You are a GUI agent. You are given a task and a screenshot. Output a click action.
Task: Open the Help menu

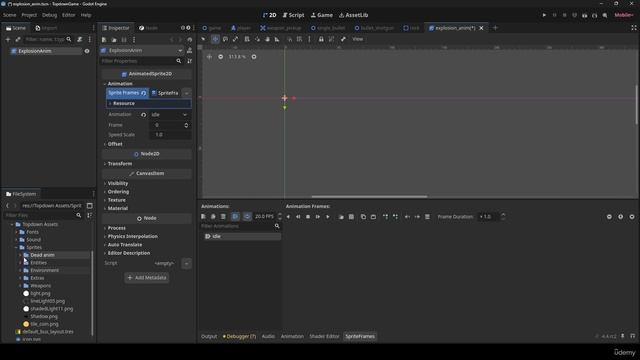point(86,15)
